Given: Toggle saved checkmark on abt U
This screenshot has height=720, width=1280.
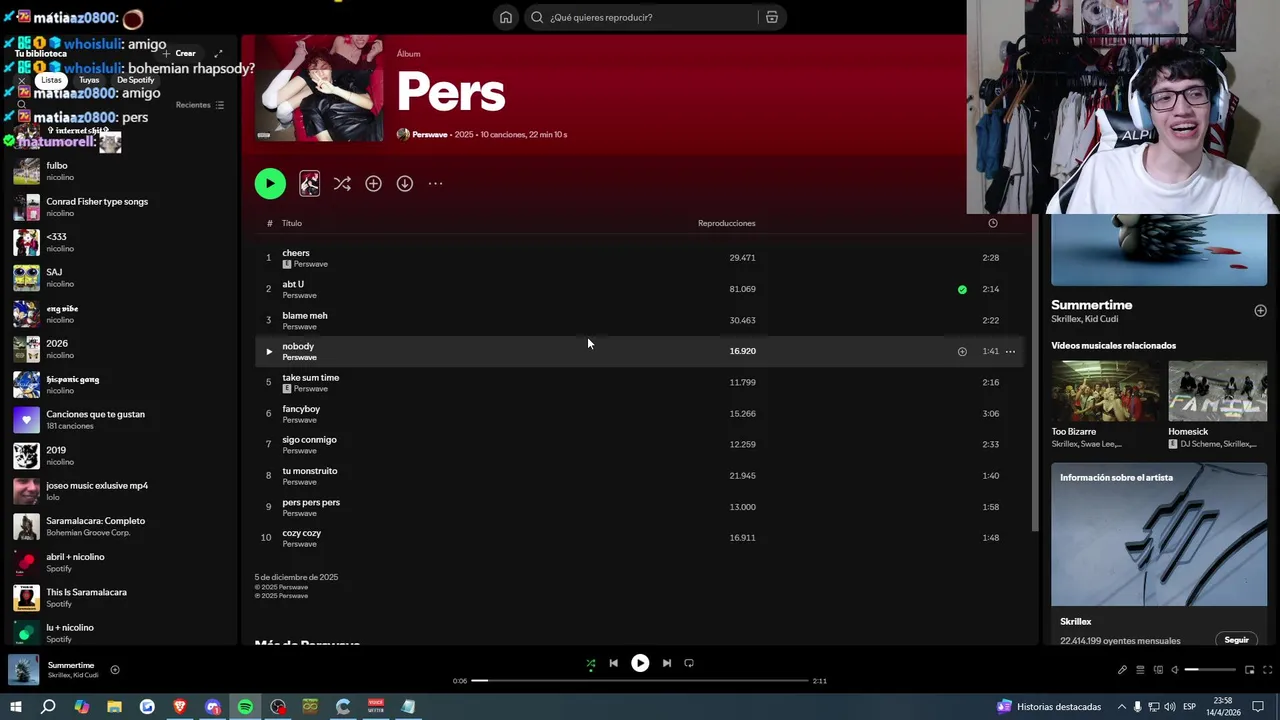Looking at the screenshot, I should tap(962, 289).
